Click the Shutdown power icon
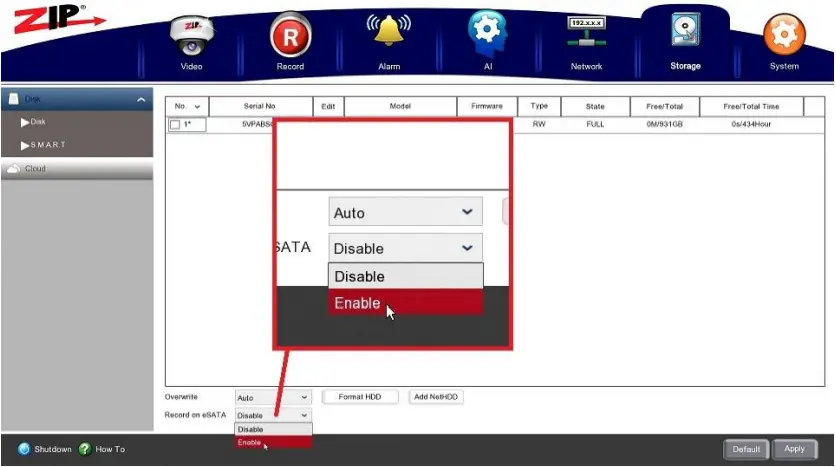Screen dimensions: 836x467 pos(24,449)
